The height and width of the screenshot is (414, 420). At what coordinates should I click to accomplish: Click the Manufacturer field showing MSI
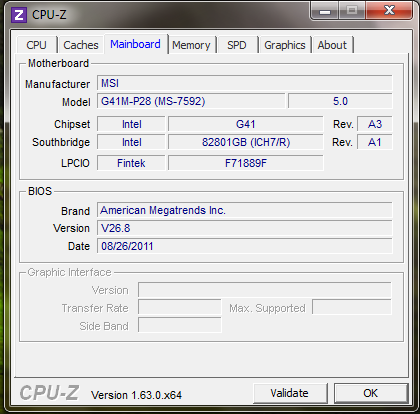tap(245, 83)
